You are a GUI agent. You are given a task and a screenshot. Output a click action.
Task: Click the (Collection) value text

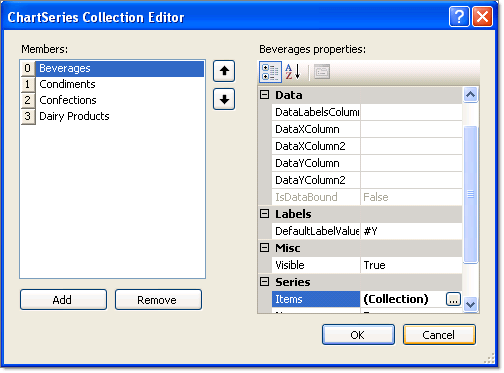point(396,299)
